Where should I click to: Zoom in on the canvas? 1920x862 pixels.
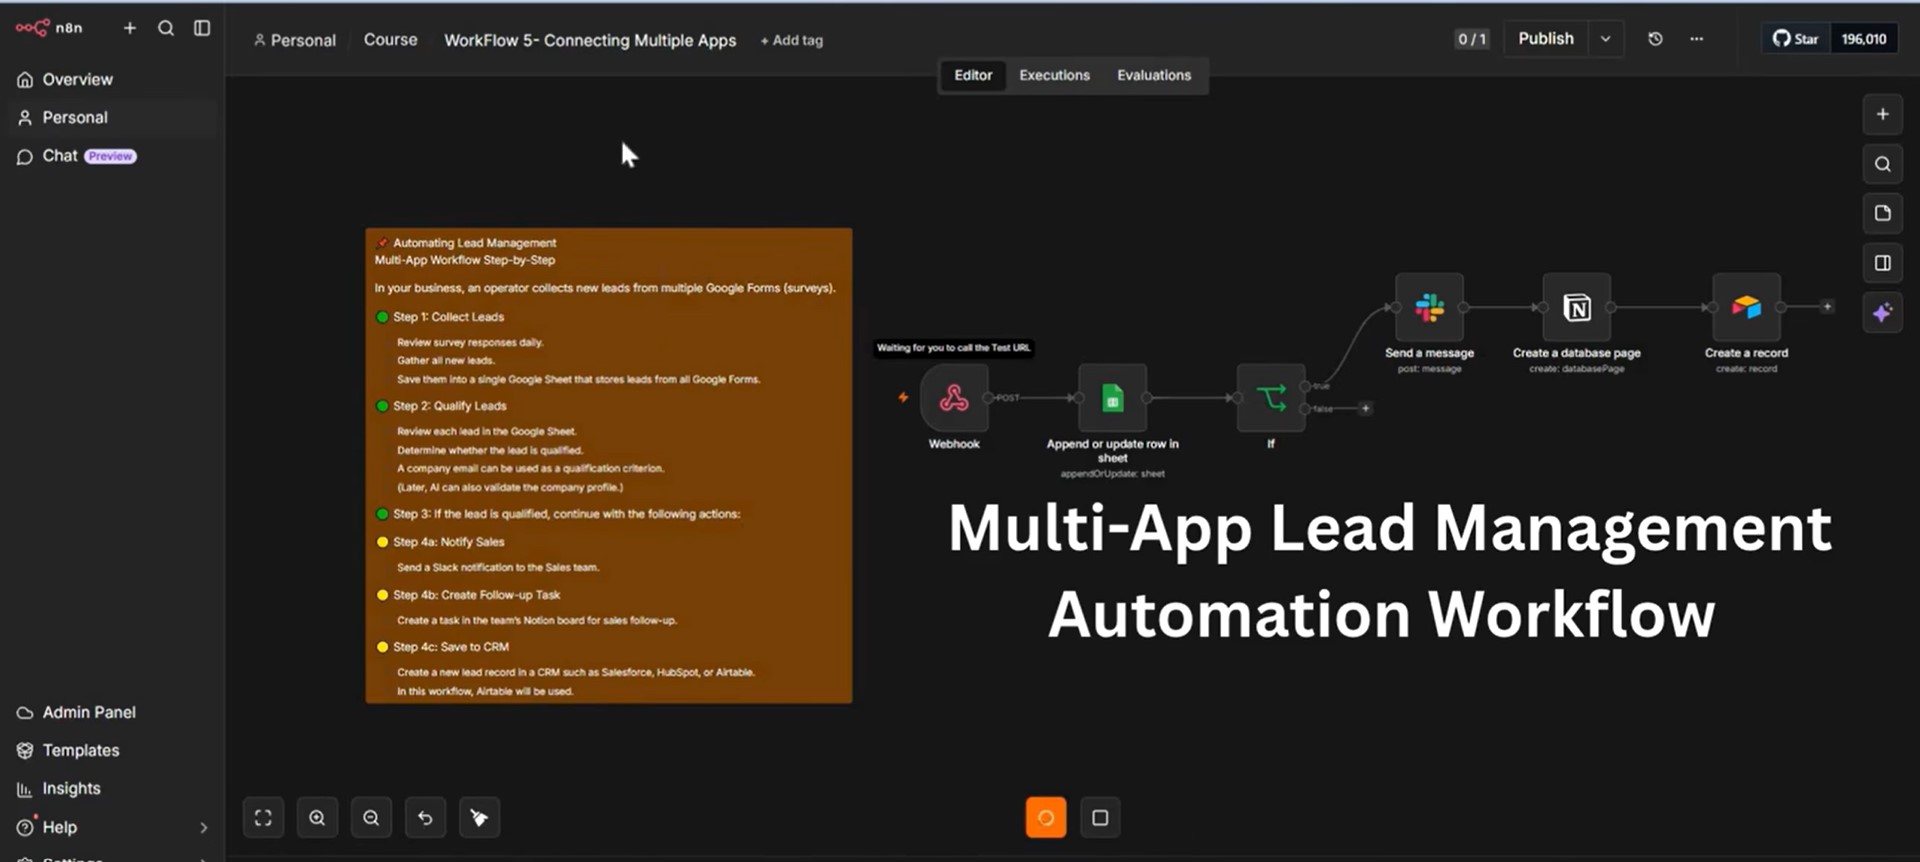(x=317, y=818)
